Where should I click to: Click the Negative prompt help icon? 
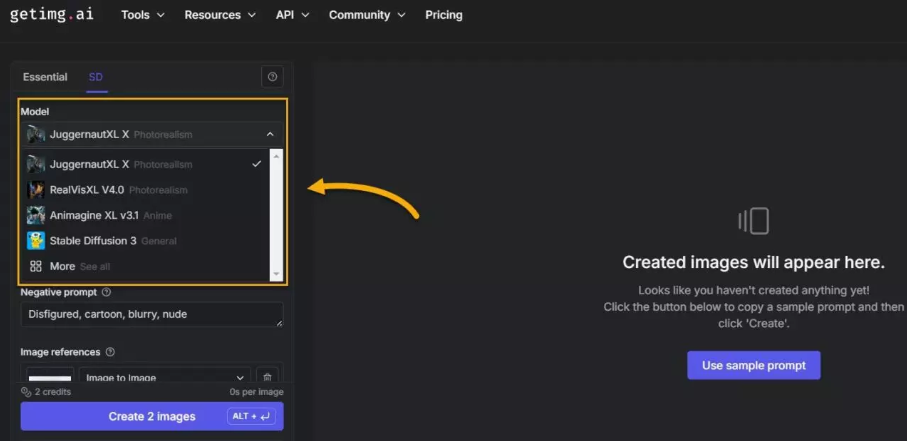click(x=106, y=292)
